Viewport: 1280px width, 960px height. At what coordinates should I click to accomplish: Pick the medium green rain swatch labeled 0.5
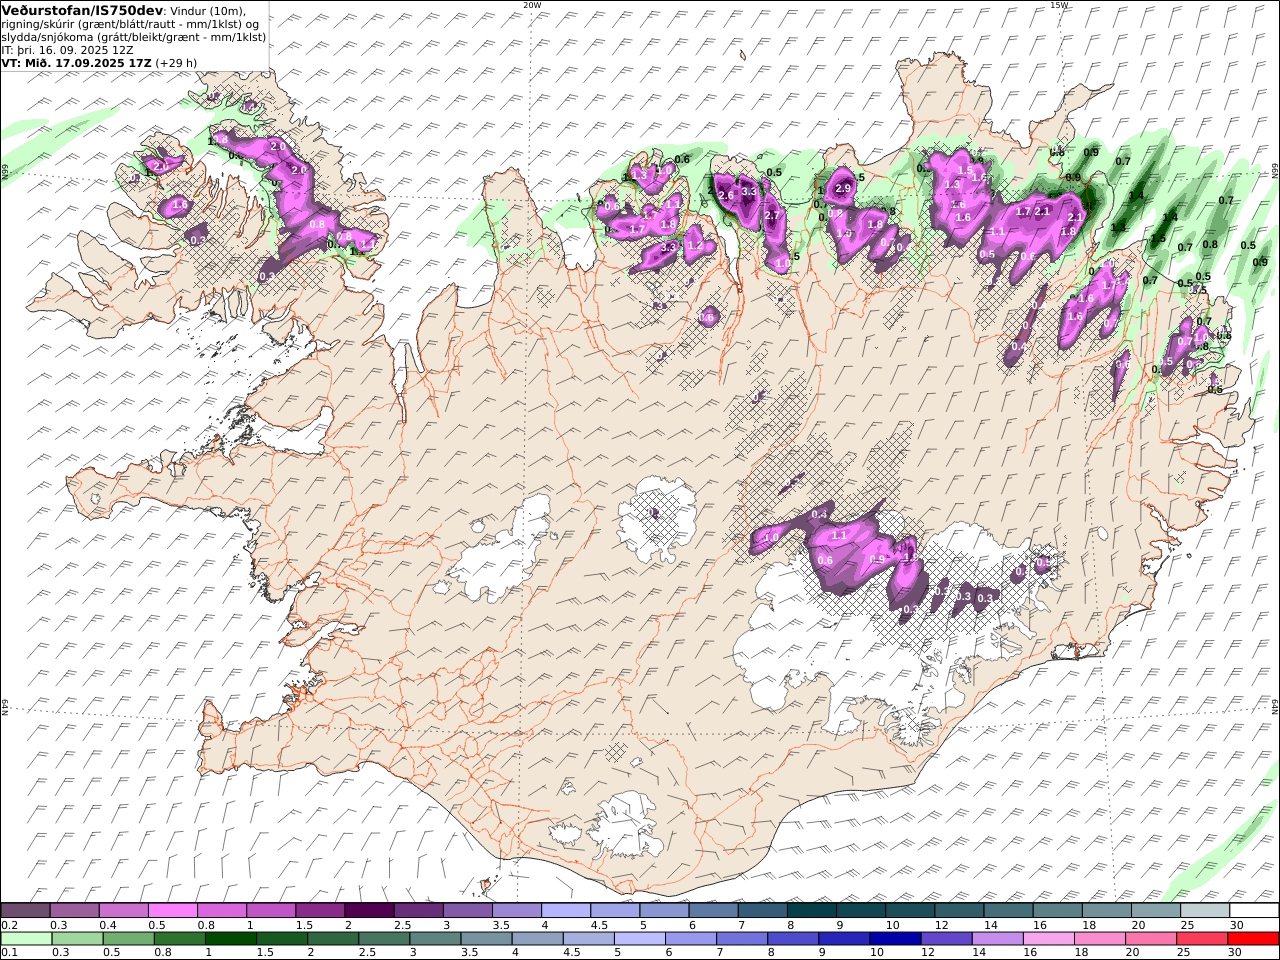tap(128, 940)
